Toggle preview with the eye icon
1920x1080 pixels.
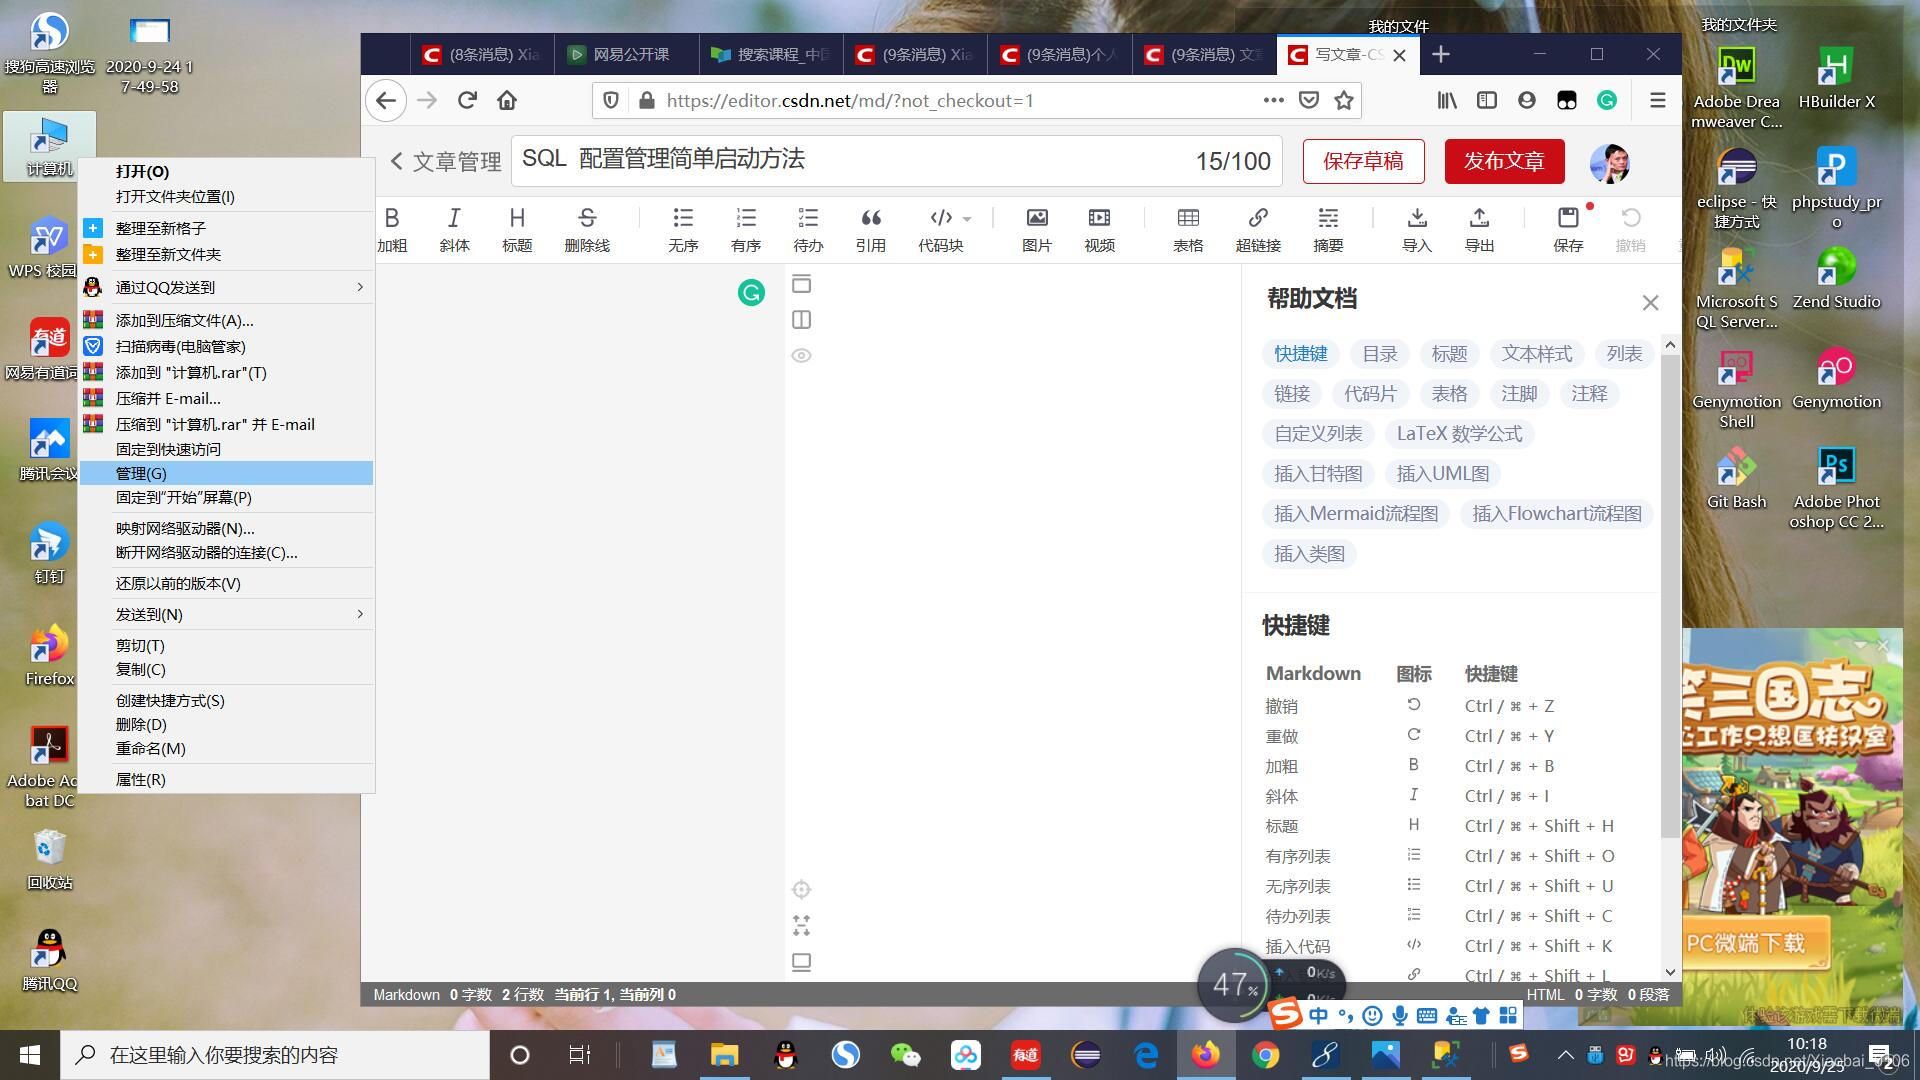(801, 356)
